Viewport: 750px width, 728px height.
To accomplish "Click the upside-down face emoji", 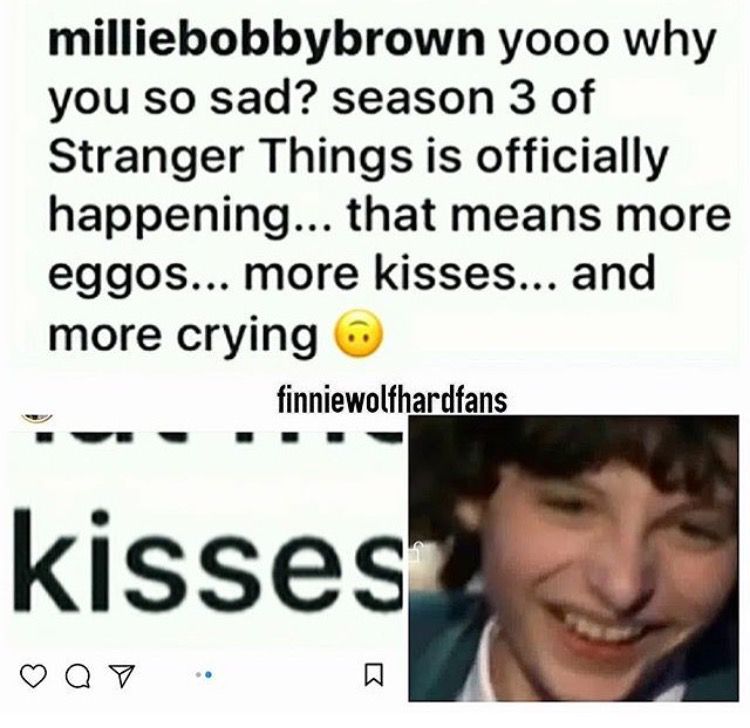I will pos(358,333).
